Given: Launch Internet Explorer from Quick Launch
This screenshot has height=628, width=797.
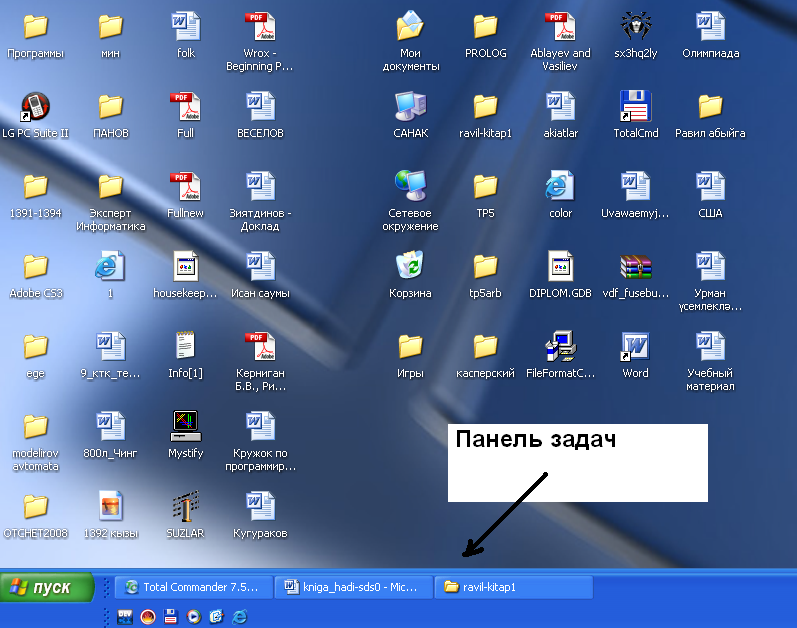Looking at the screenshot, I should pos(239,617).
